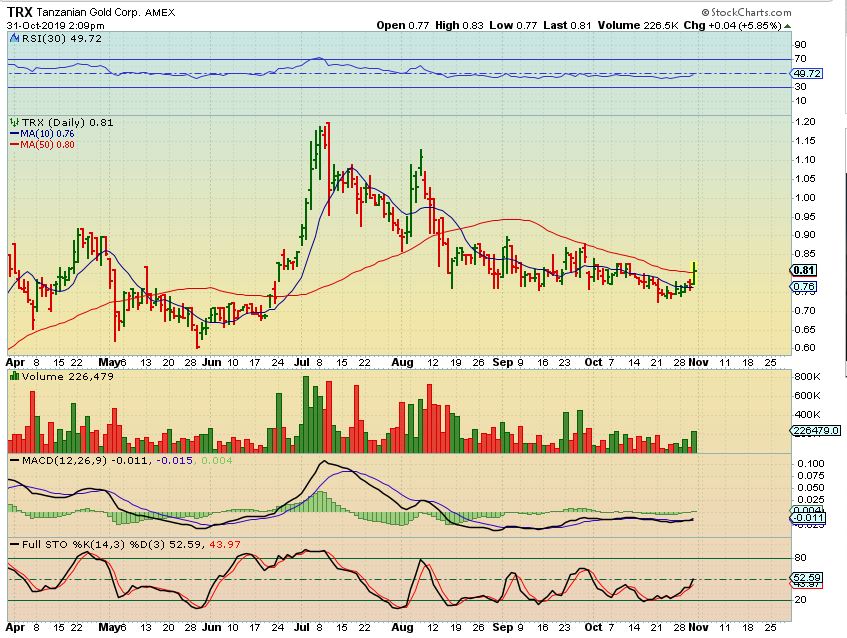This screenshot has width=847, height=638.
Task: Click the Last 0.81 quote value
Action: click(x=567, y=25)
